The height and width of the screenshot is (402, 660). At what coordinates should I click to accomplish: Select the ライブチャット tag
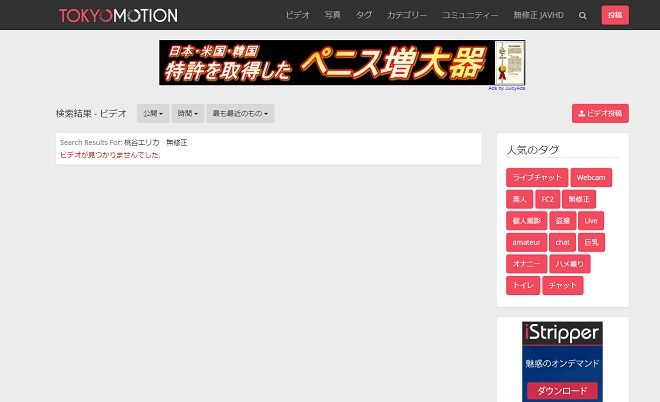coord(537,178)
